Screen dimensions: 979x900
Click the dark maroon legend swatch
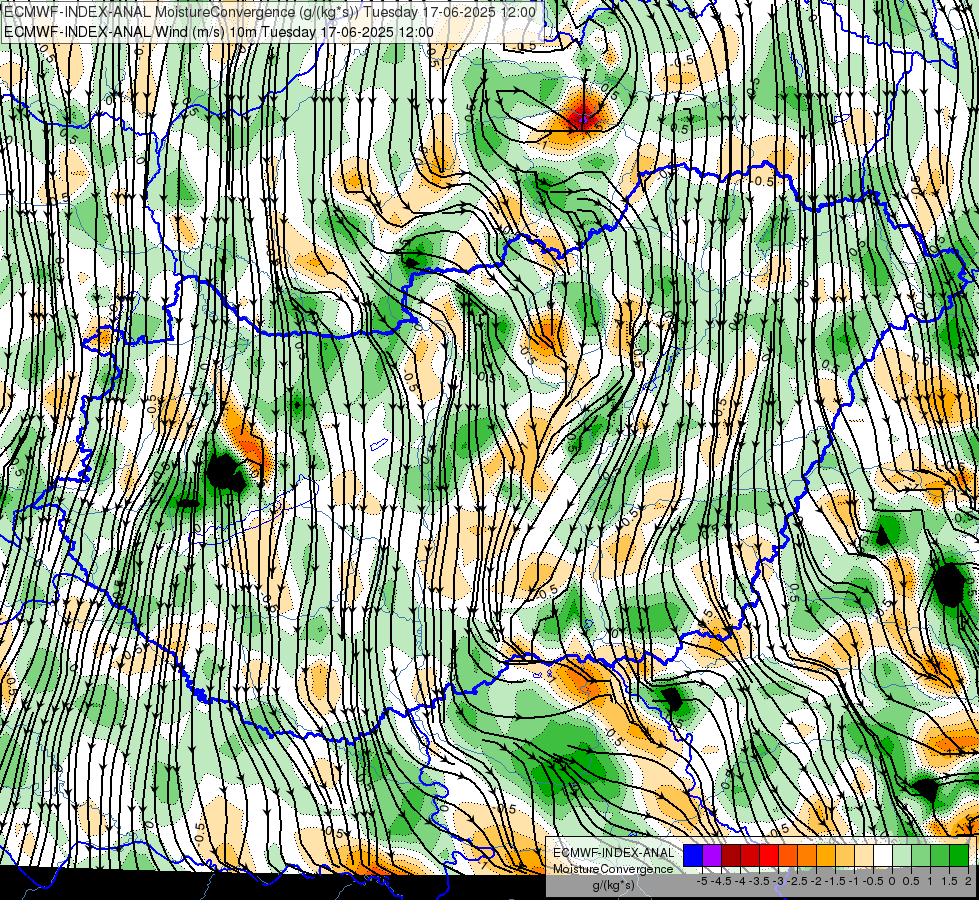pyautogui.click(x=731, y=855)
